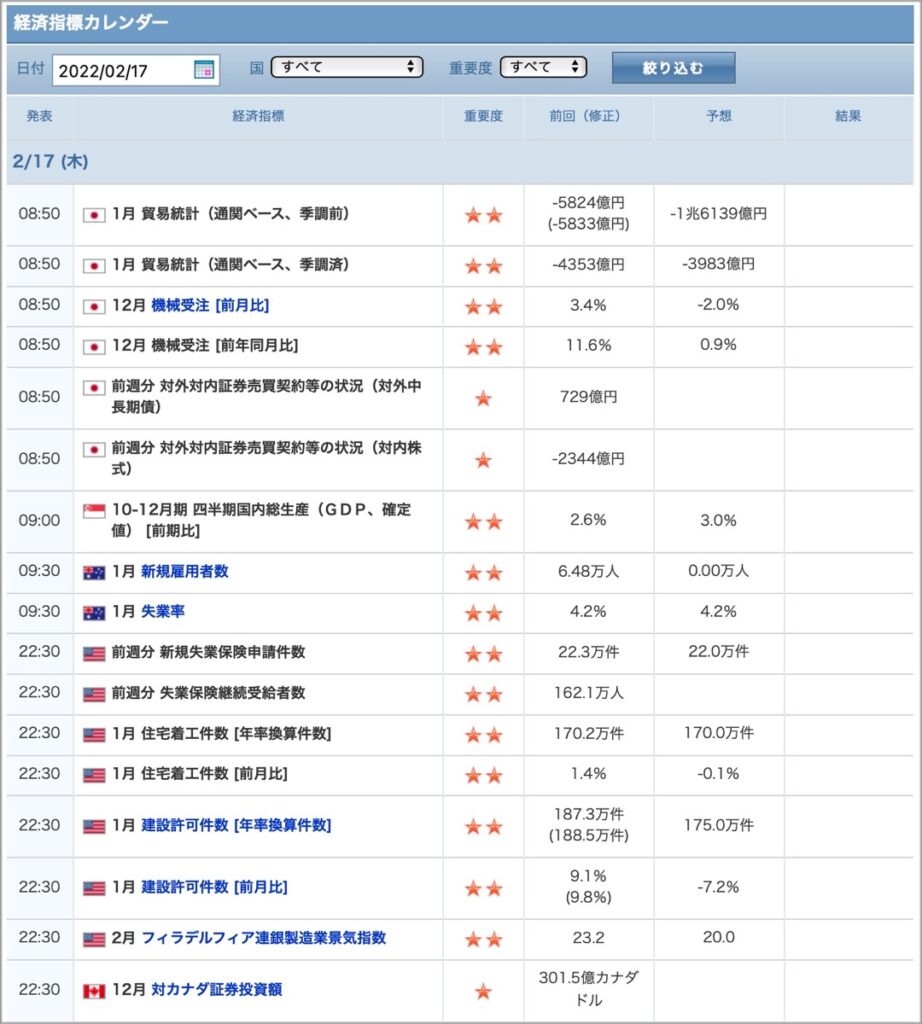Screen dimensions: 922x1024
Task: Click the Japan flag beside 貿易統計 季調済
Action: click(x=94, y=266)
